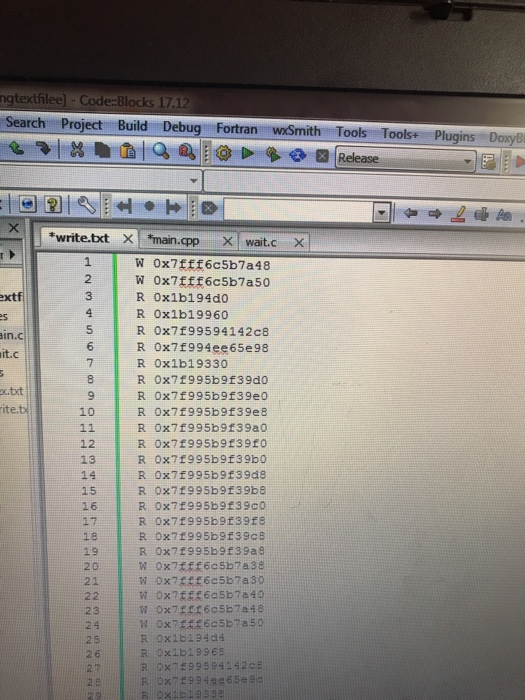This screenshot has height=700, width=525.
Task: Click line 5 text 0x7f99594142c8
Action: coord(211,332)
